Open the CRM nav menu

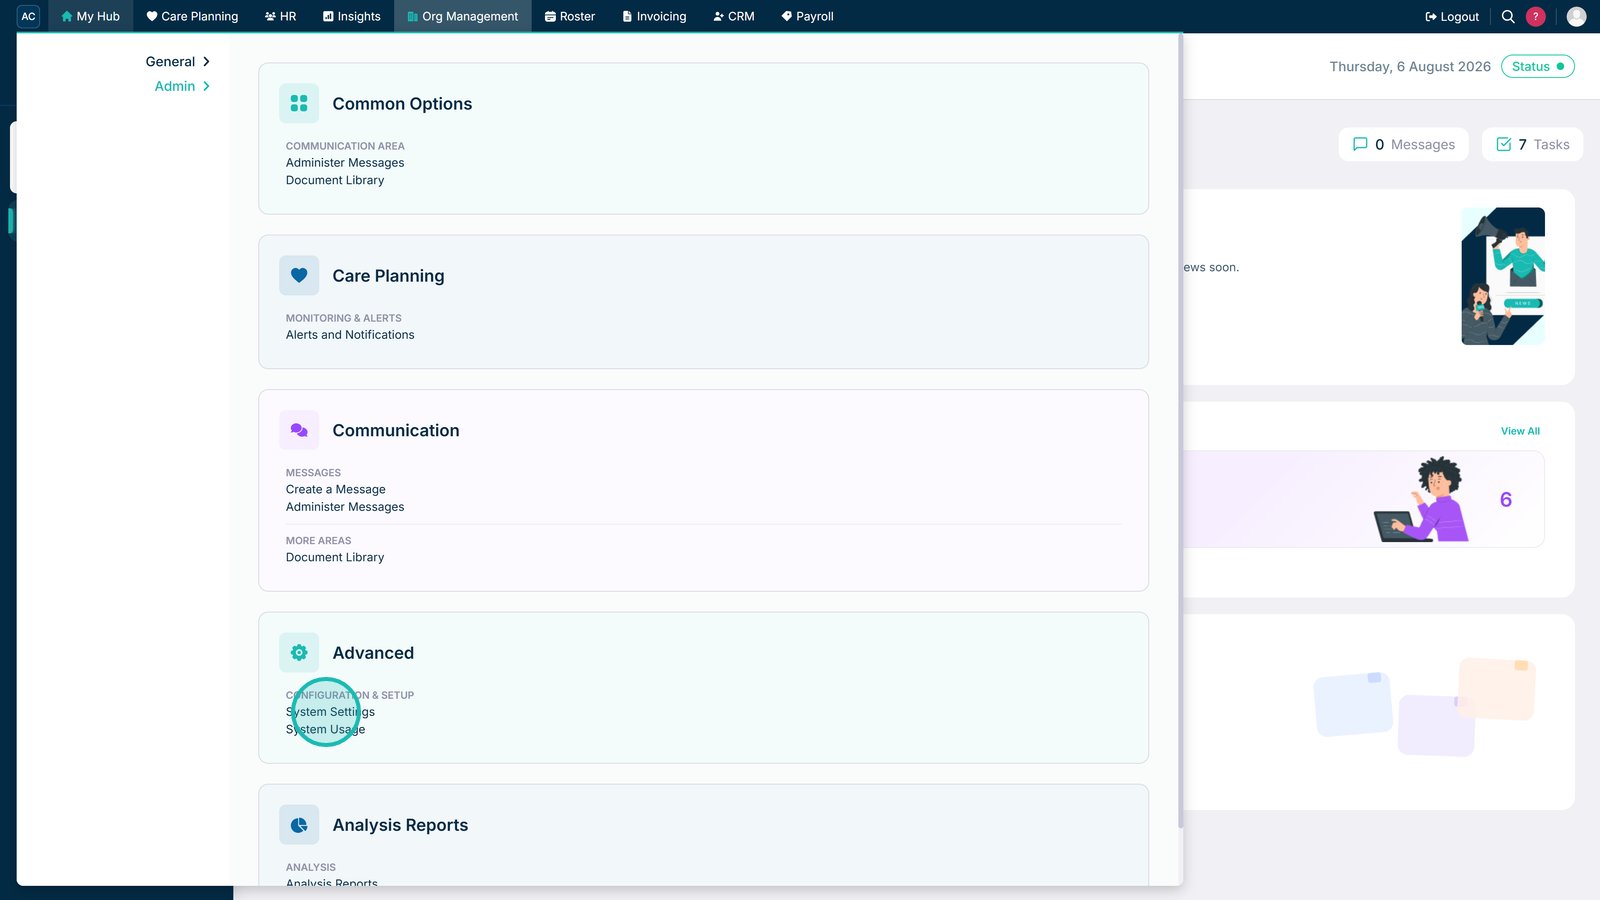(x=734, y=16)
